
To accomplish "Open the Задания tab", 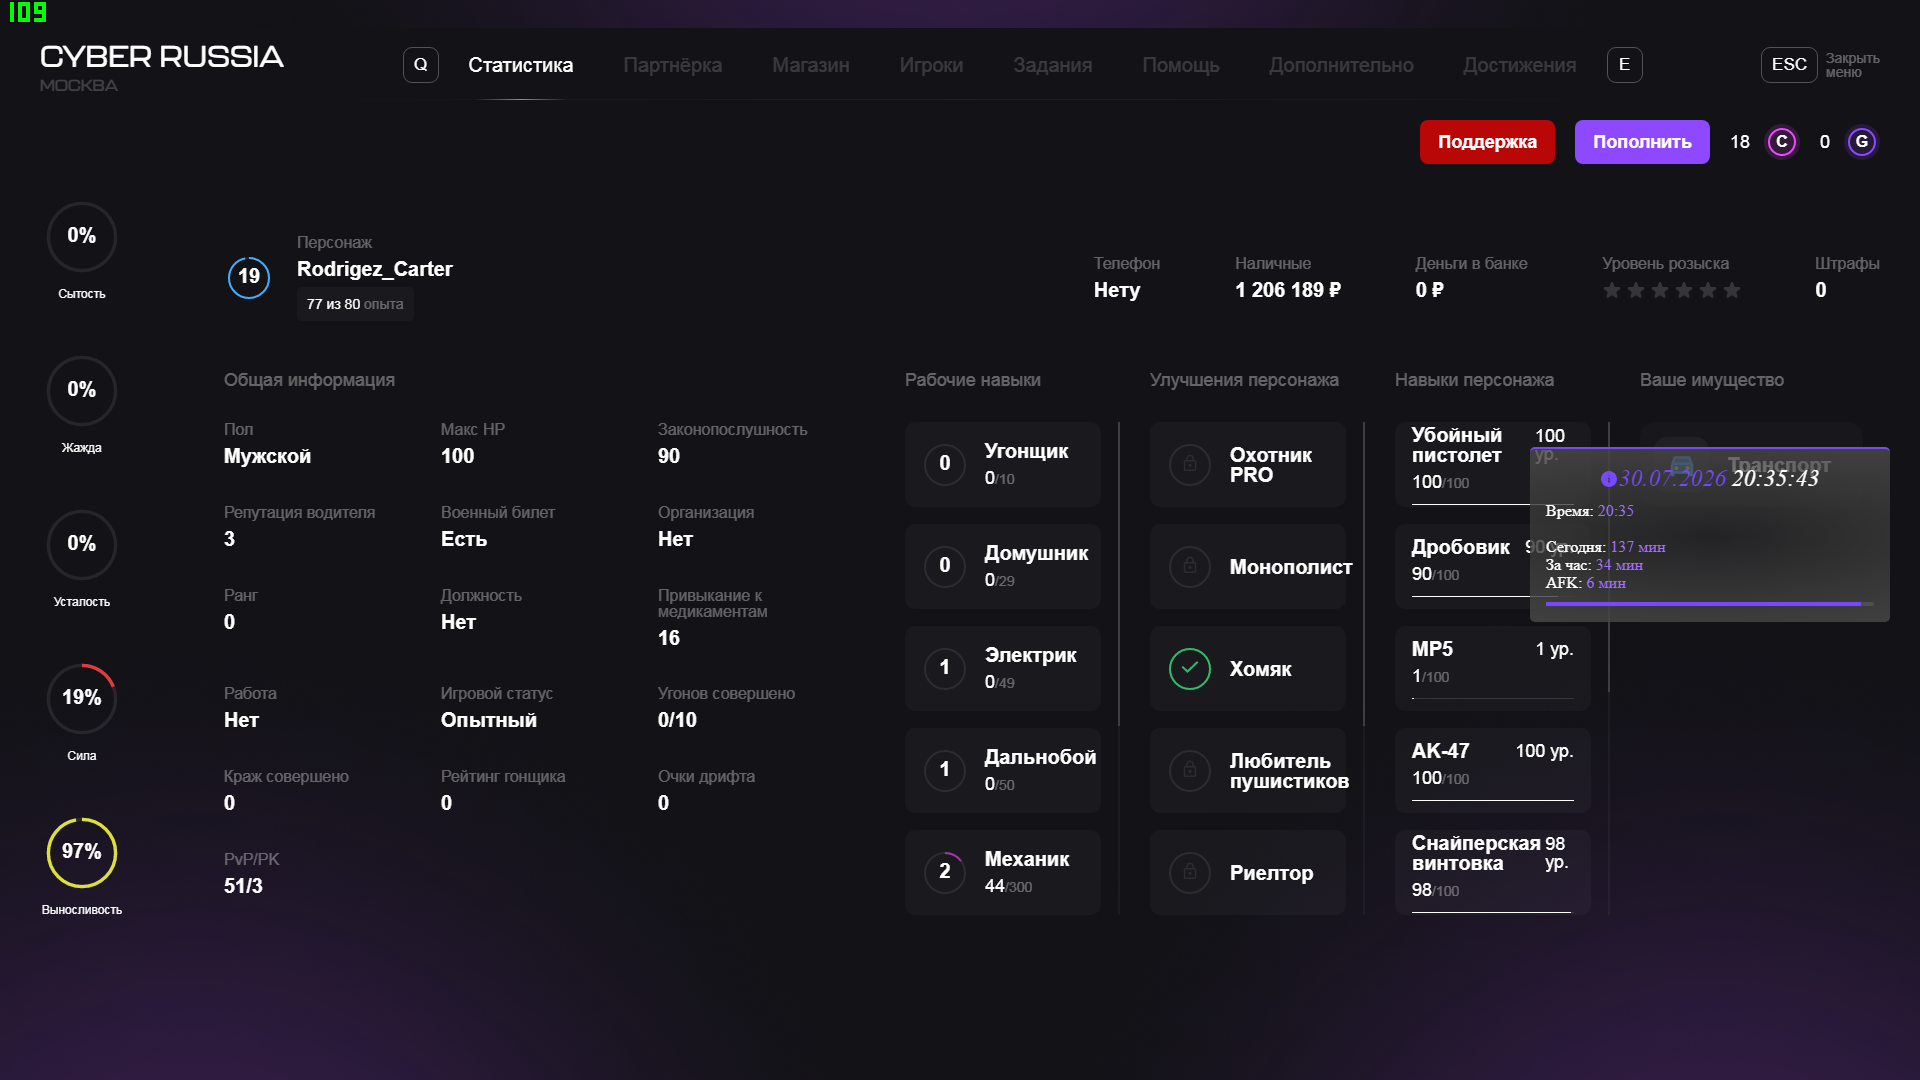I will [x=1053, y=65].
